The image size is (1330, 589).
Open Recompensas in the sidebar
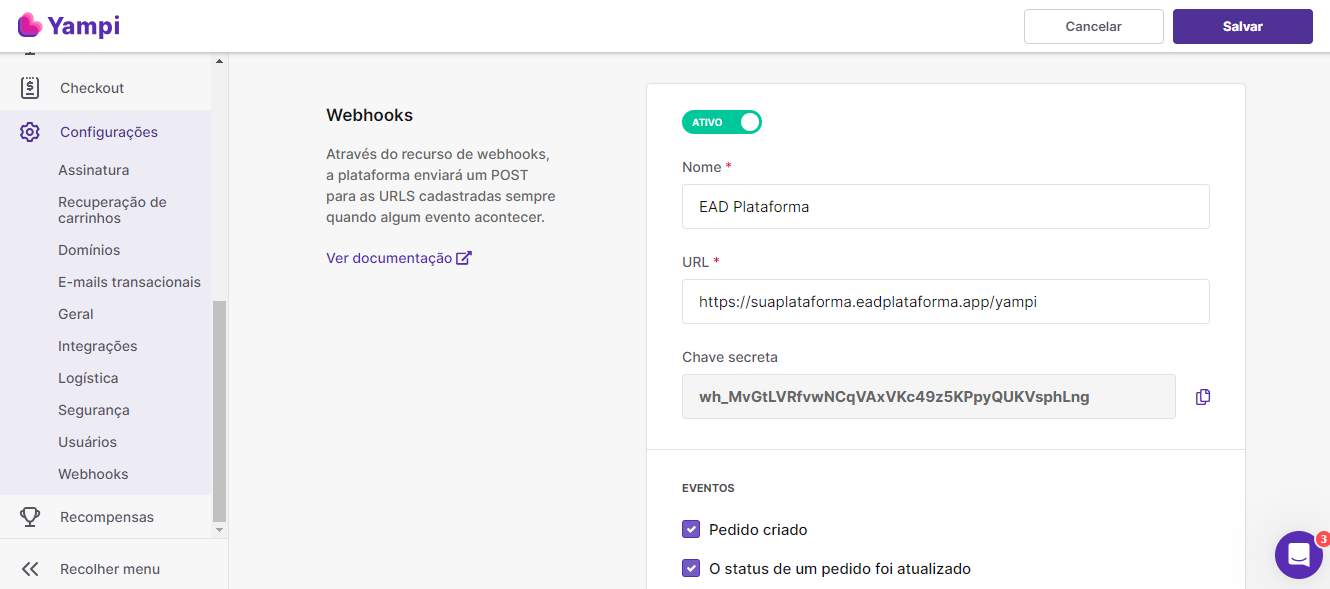[x=107, y=517]
